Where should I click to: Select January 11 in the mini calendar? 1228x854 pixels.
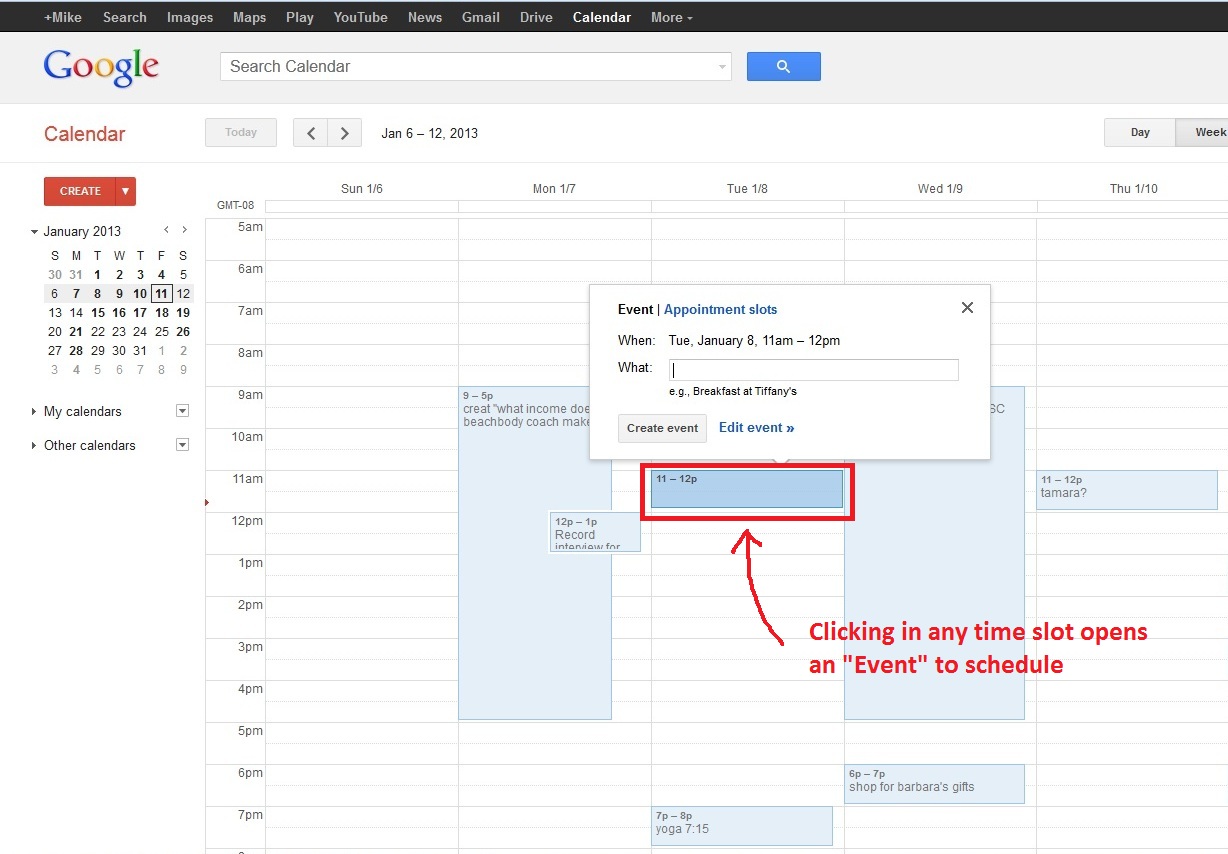(x=161, y=293)
